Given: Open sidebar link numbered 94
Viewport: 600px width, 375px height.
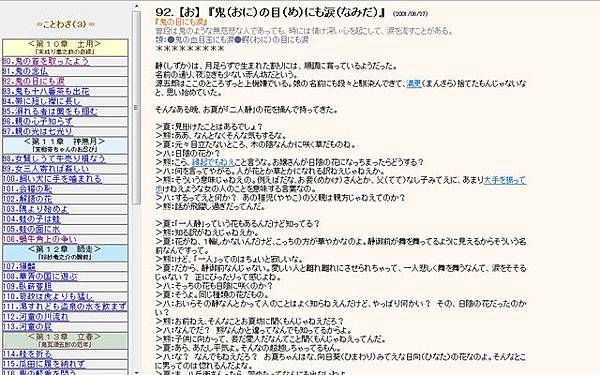Looking at the screenshot, I should [x=42, y=101].
